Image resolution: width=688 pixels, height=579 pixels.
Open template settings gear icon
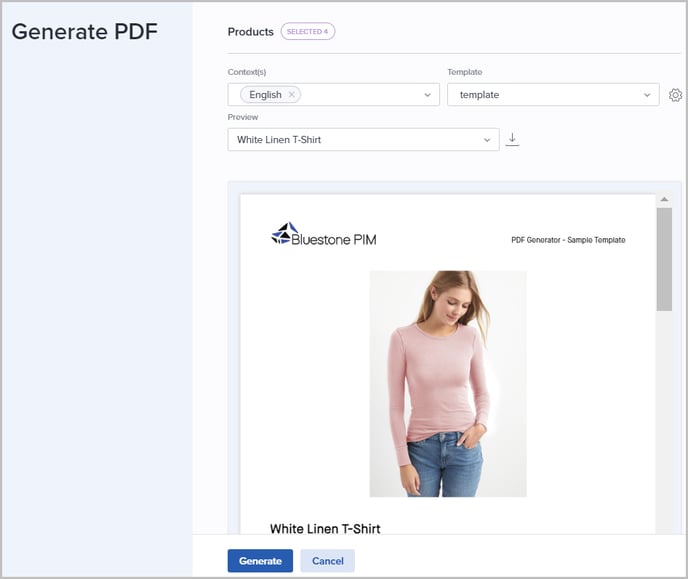point(675,95)
